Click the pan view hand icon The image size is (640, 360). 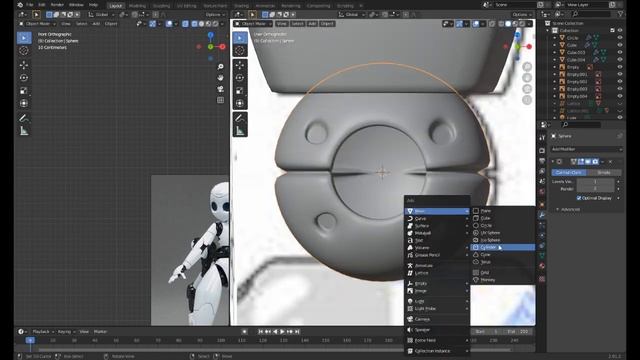220,78
